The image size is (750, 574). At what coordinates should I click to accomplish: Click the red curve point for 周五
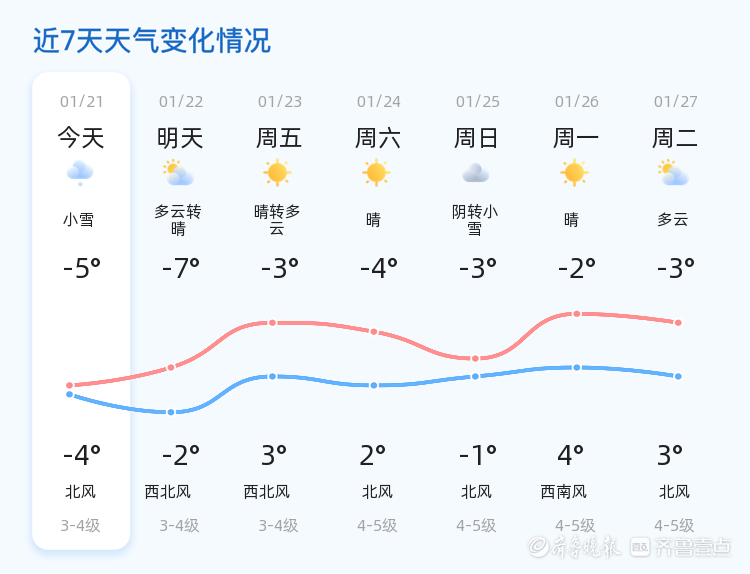pyautogui.click(x=272, y=322)
